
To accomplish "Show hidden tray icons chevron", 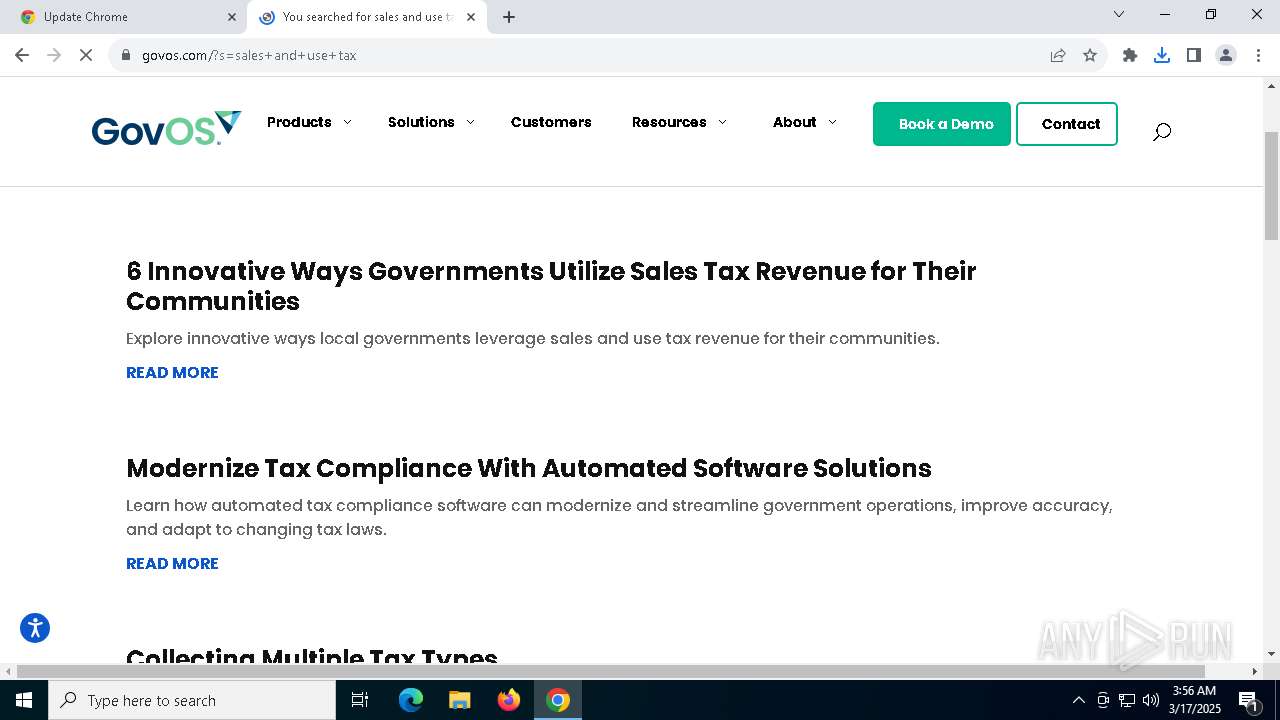I will click(1078, 700).
